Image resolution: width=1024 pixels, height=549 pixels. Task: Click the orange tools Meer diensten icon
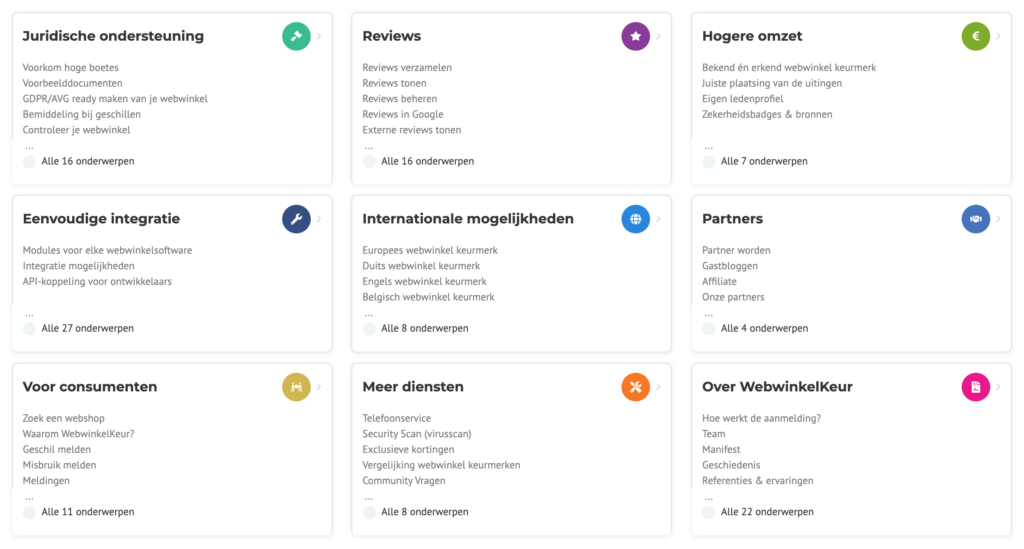tap(636, 387)
